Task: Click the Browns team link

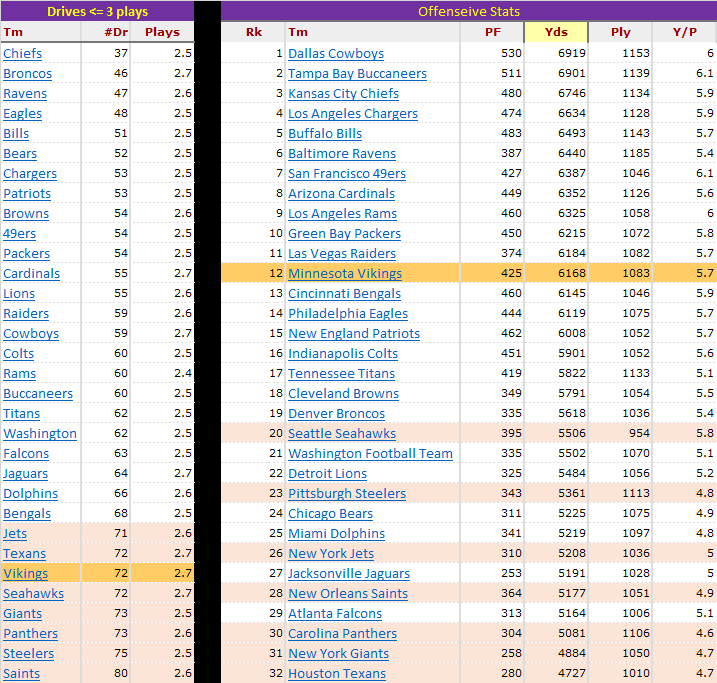Action: (x=26, y=213)
